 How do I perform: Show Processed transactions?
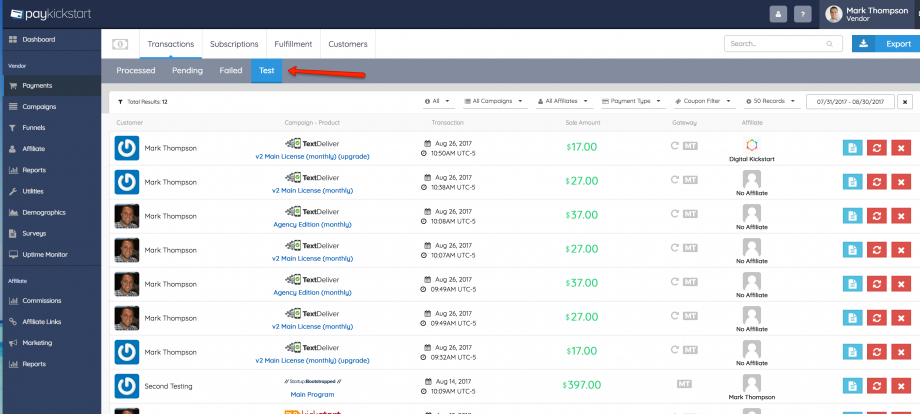136,70
